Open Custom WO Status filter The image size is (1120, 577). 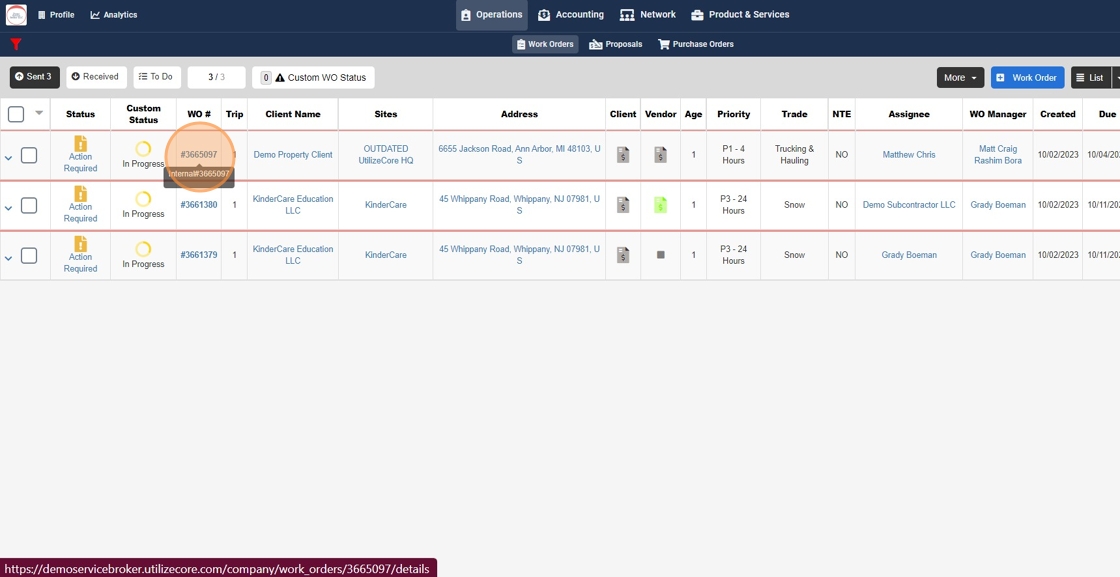(313, 77)
